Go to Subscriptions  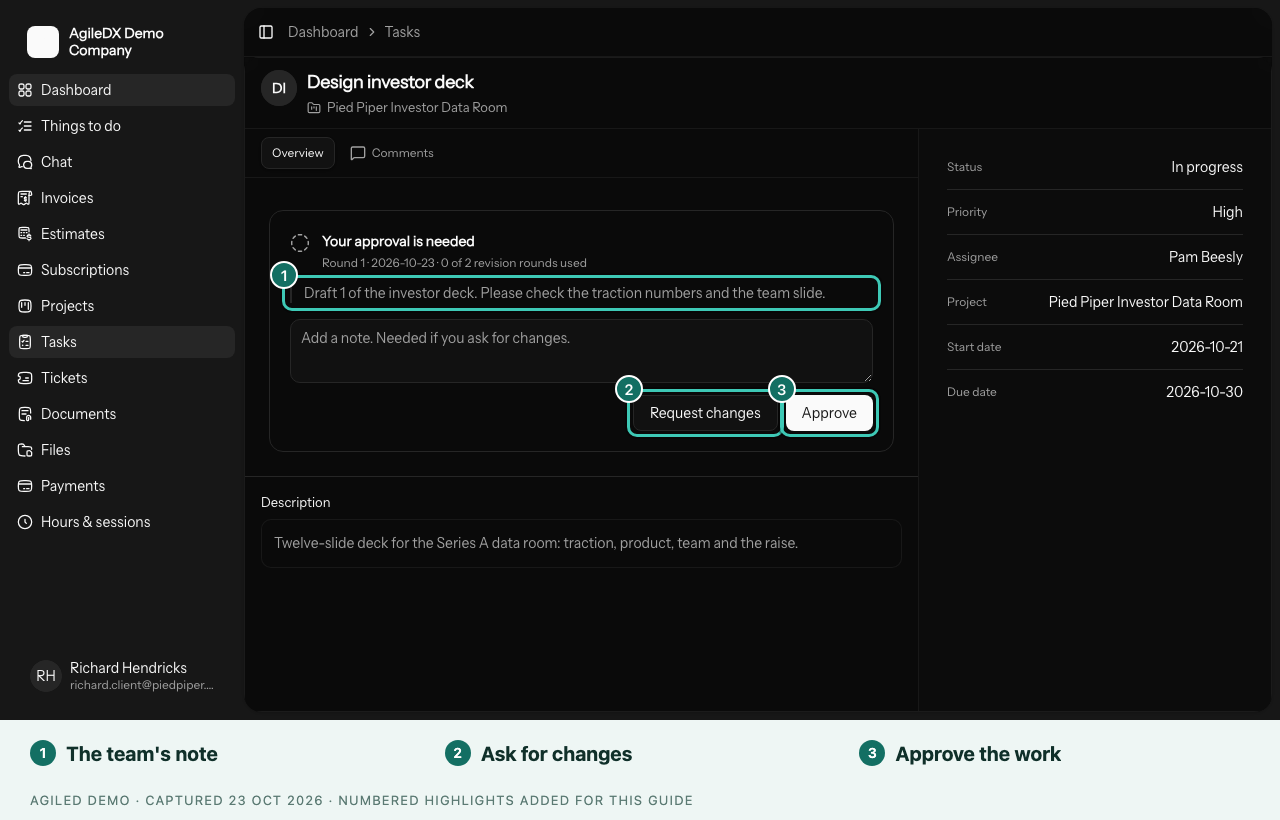[122, 270]
